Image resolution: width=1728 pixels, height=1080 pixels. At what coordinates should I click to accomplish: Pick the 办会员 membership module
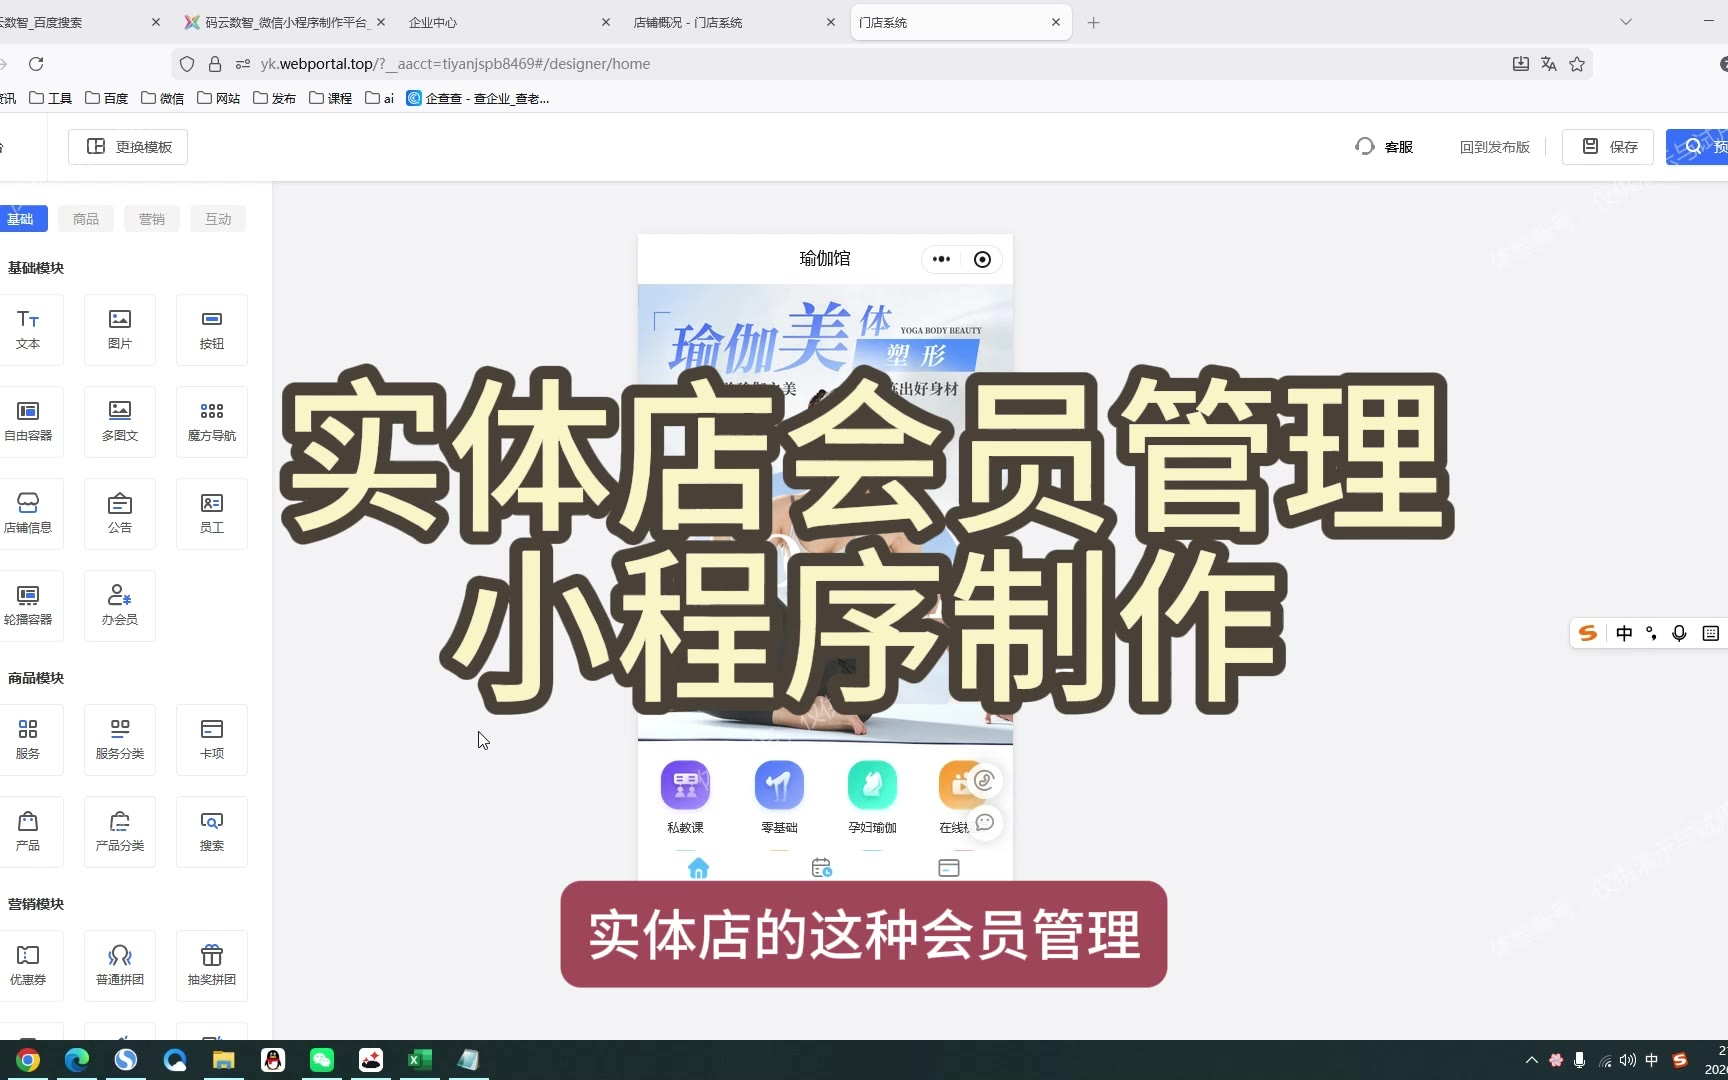pos(120,605)
